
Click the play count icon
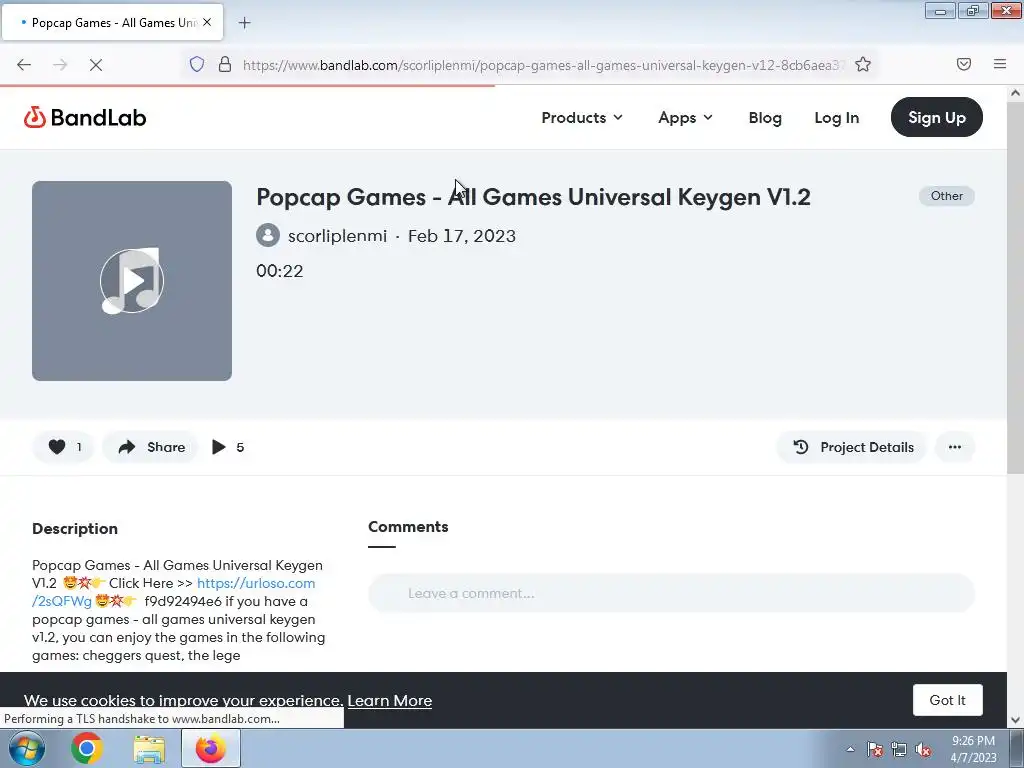tap(219, 447)
